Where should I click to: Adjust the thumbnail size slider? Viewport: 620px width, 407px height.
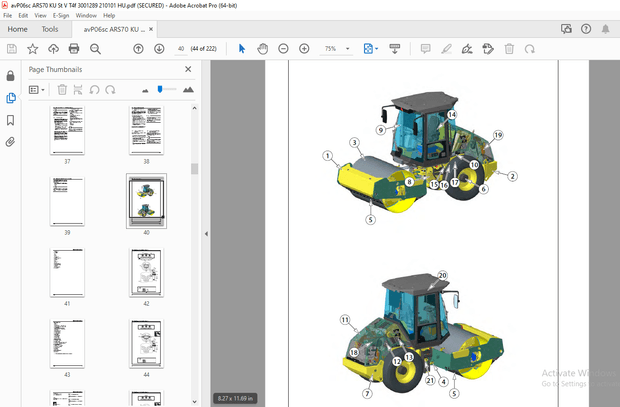[x=160, y=89]
